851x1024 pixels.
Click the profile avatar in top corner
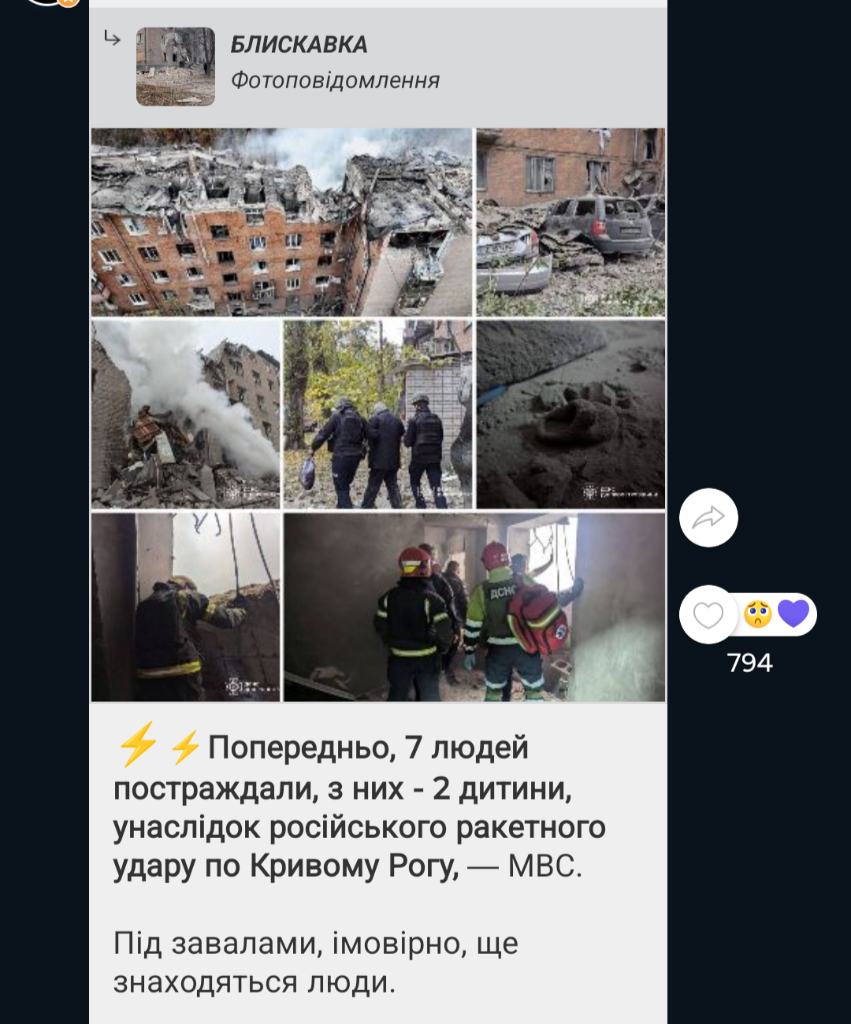point(52,3)
